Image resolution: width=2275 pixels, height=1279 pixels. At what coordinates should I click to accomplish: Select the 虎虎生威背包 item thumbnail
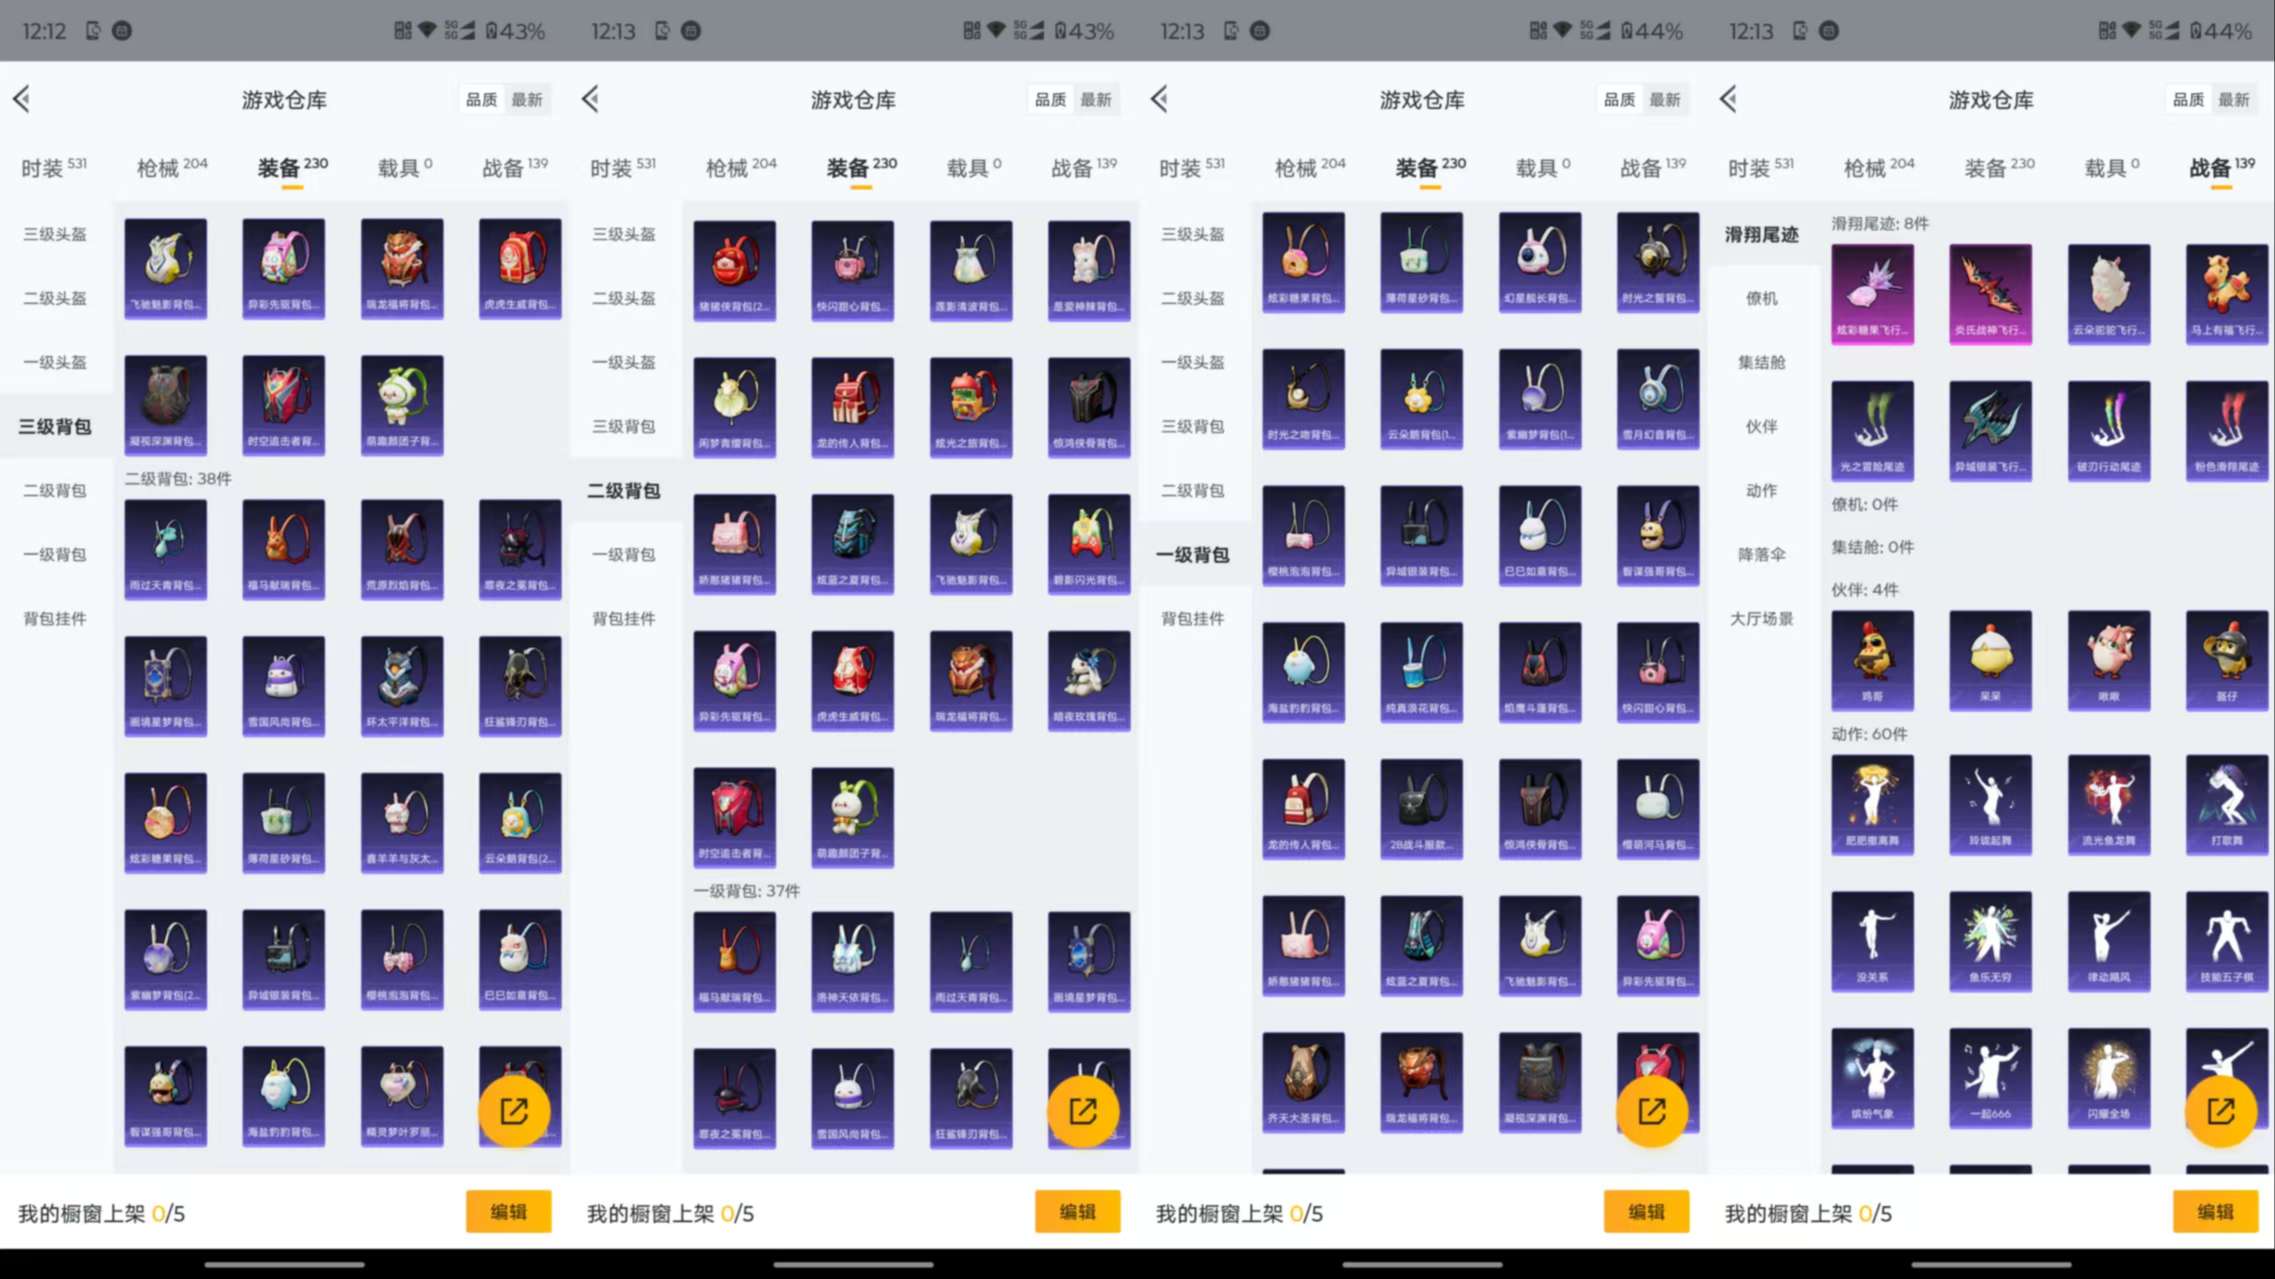pyautogui.click(x=520, y=268)
